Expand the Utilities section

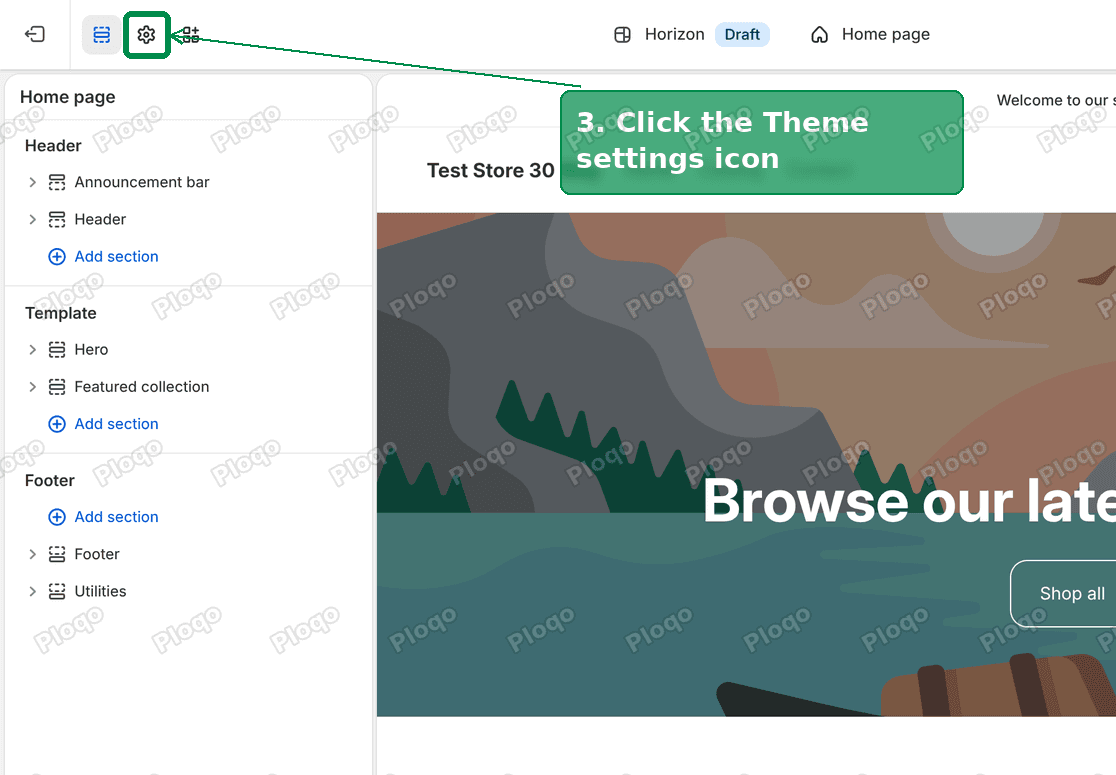pos(32,591)
